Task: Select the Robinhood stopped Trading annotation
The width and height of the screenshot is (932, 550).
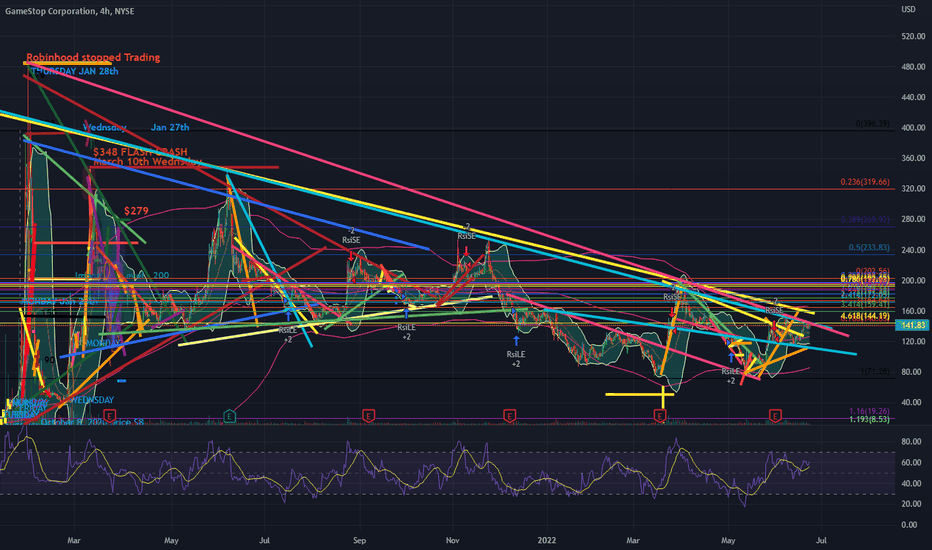Action: pyautogui.click(x=93, y=57)
